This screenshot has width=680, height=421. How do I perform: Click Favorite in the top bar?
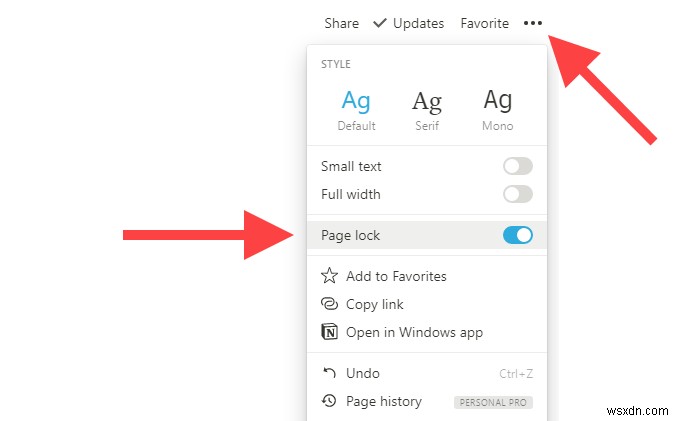pyautogui.click(x=484, y=23)
